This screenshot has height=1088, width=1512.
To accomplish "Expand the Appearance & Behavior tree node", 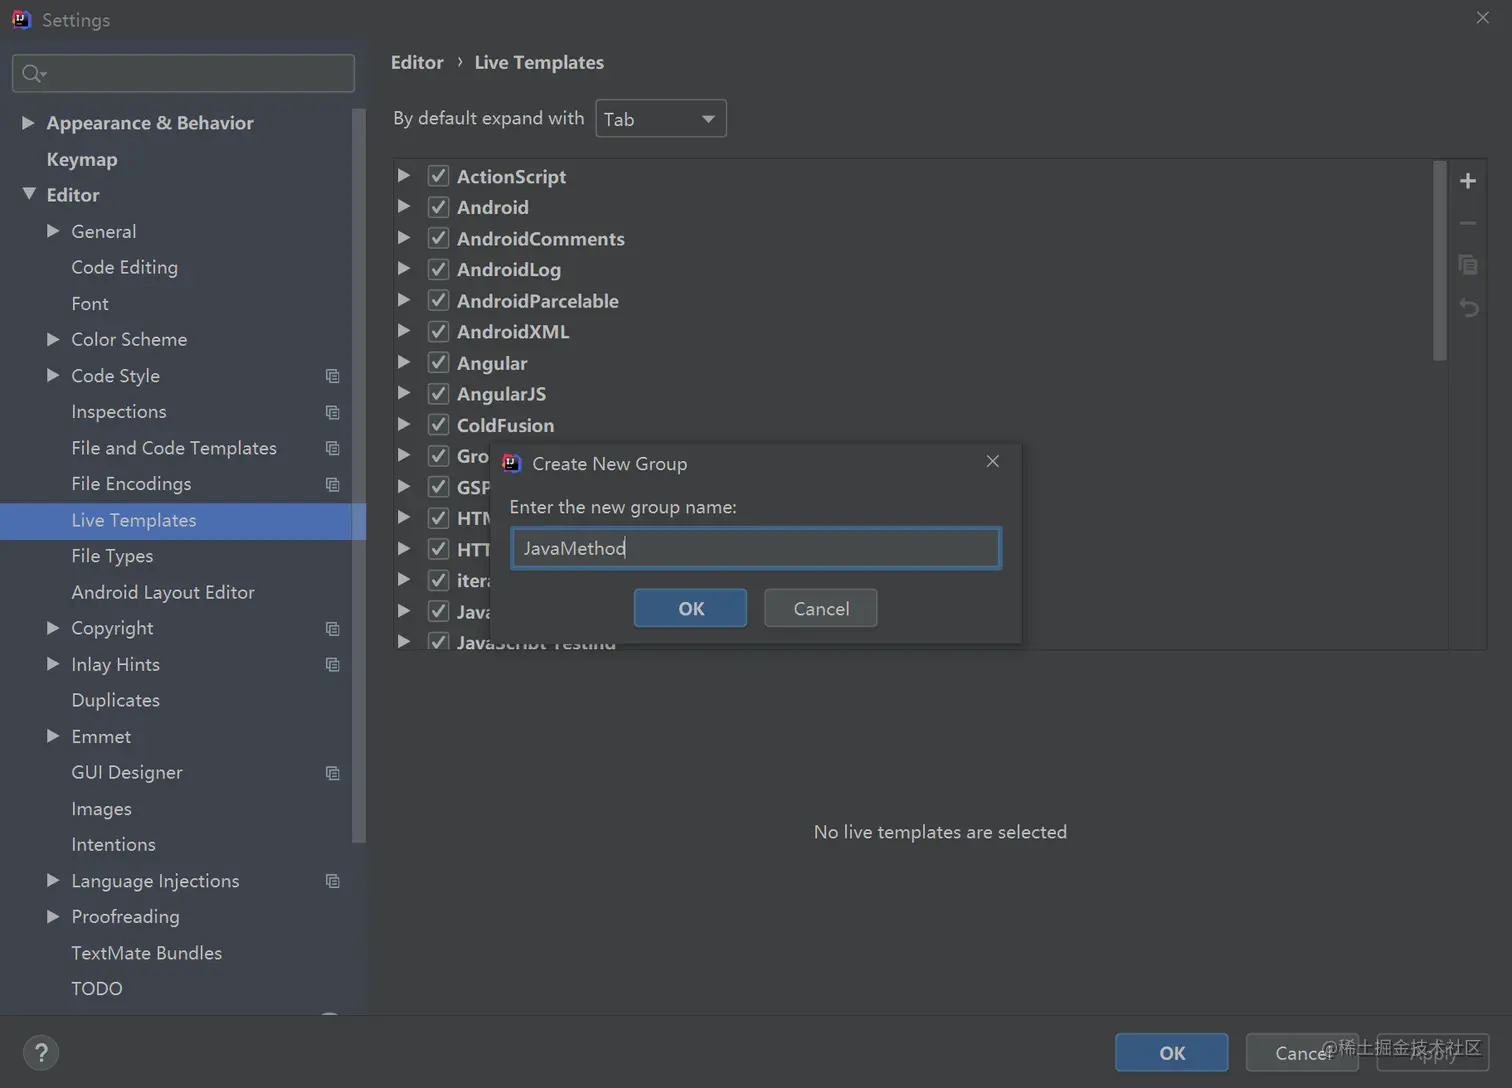I will (x=28, y=123).
